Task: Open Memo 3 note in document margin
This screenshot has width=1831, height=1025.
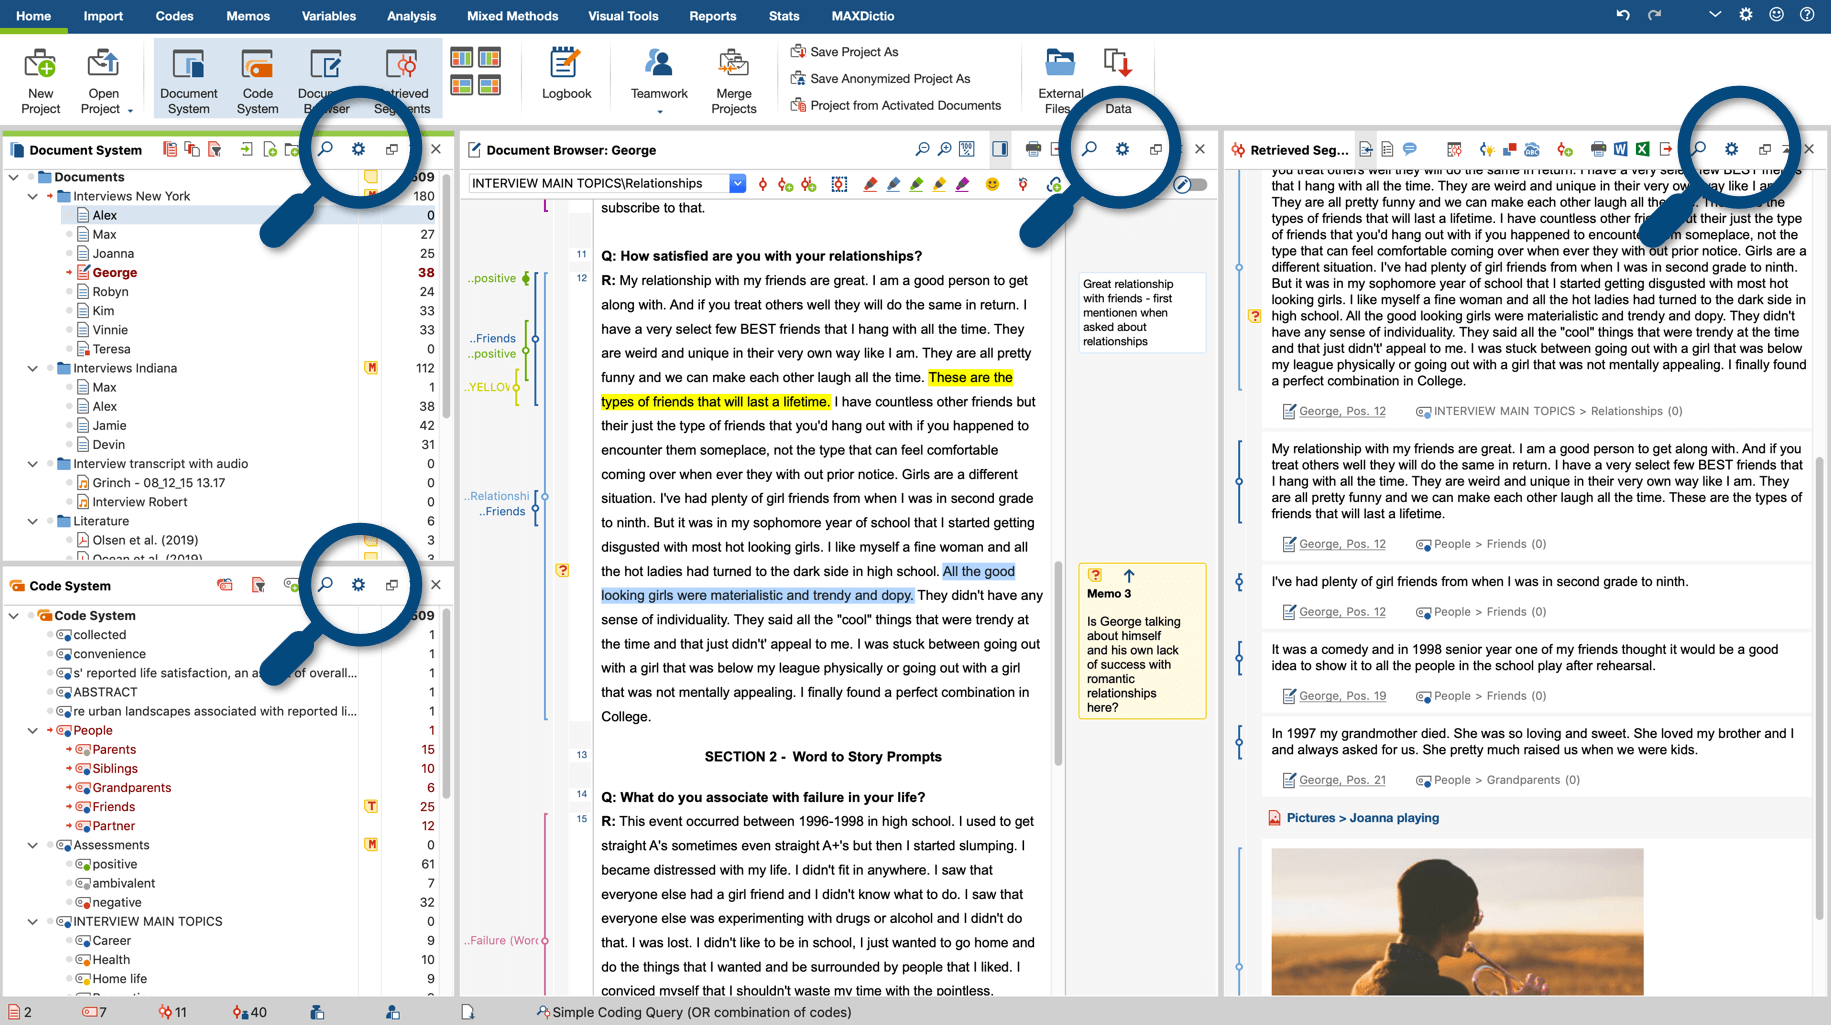Action: pyautogui.click(x=1142, y=641)
